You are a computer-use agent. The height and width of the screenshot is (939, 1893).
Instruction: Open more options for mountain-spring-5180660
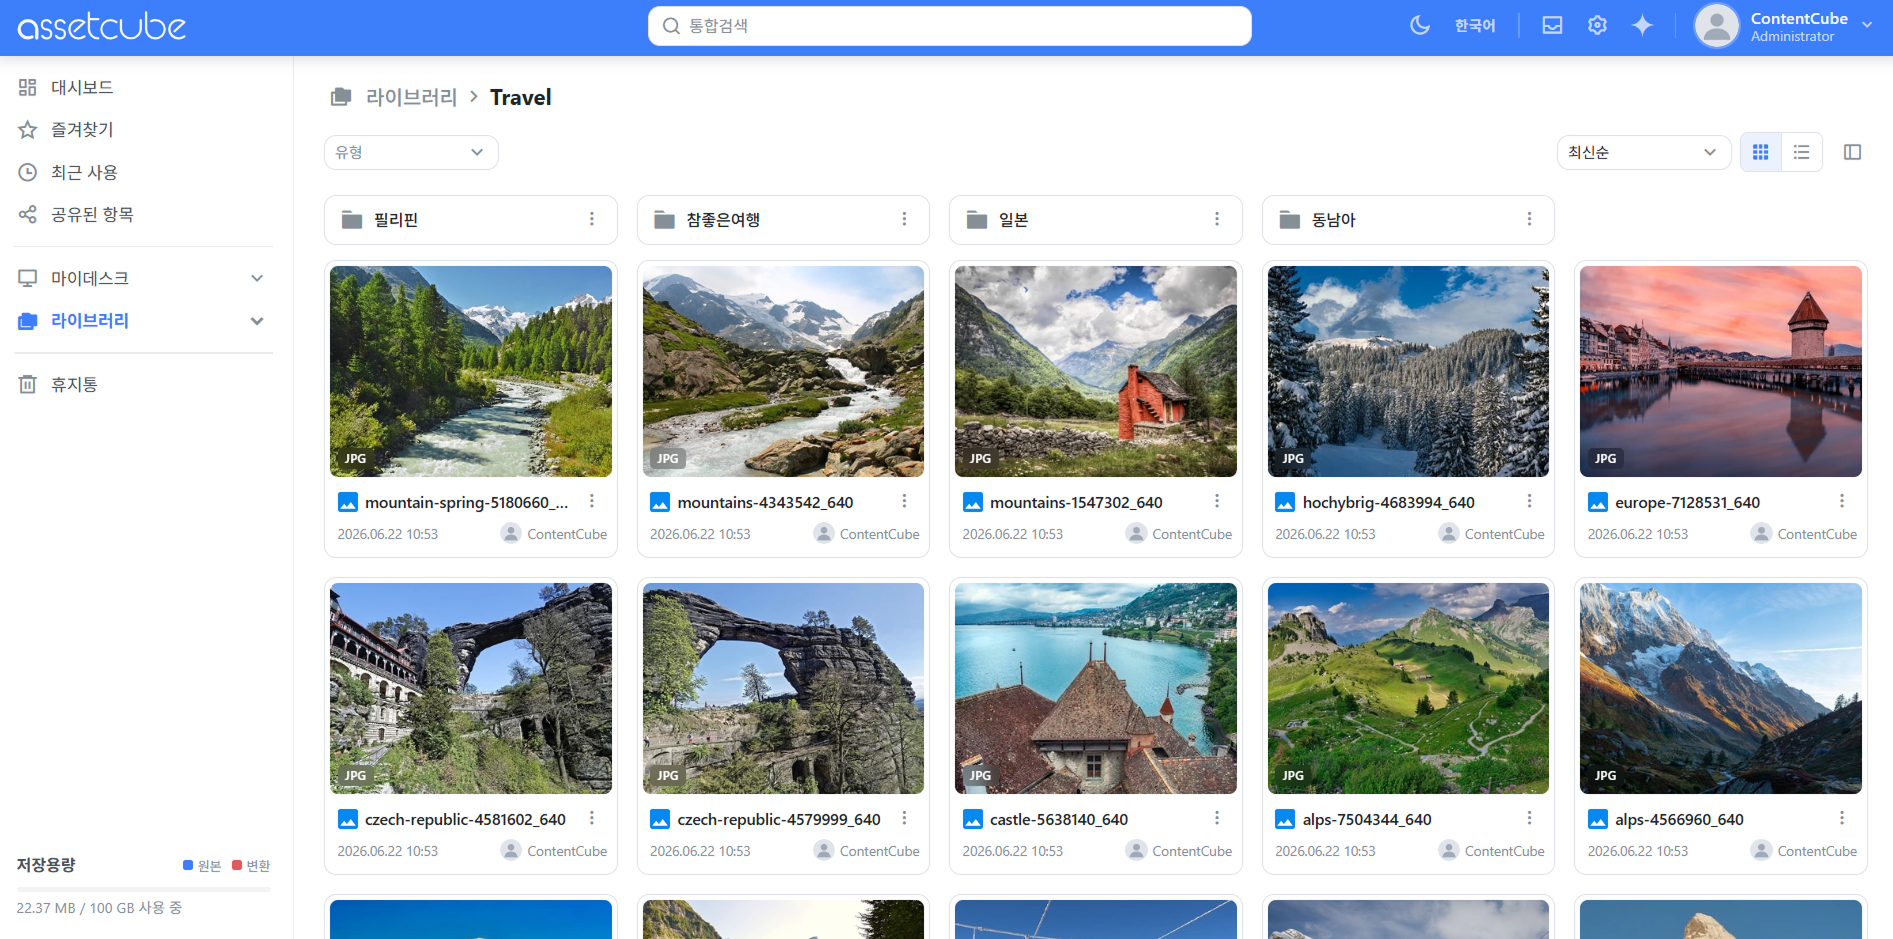592,501
